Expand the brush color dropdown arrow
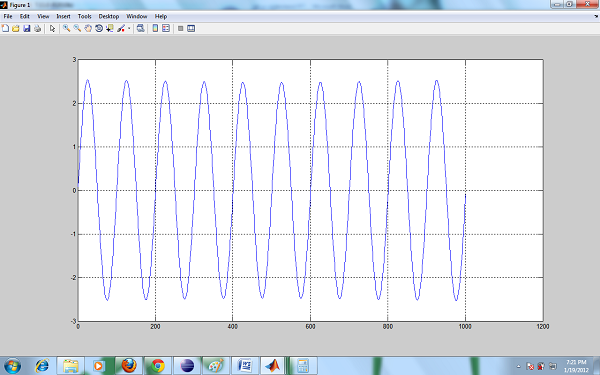 point(129,28)
